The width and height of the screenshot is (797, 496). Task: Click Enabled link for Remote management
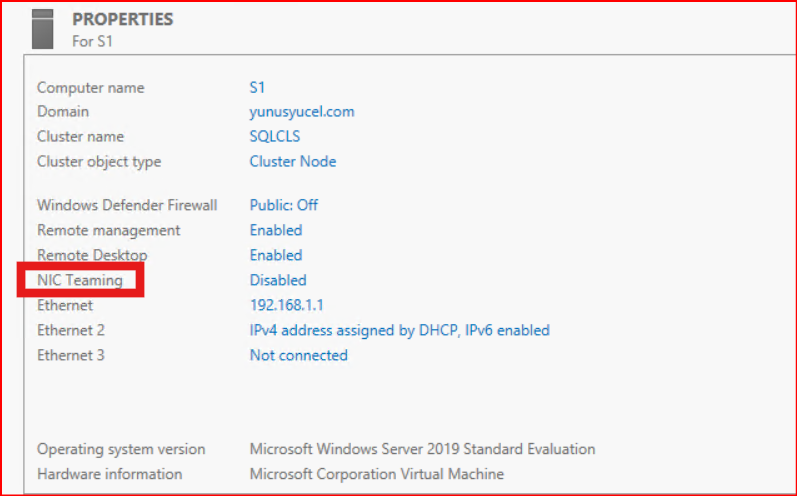point(276,230)
